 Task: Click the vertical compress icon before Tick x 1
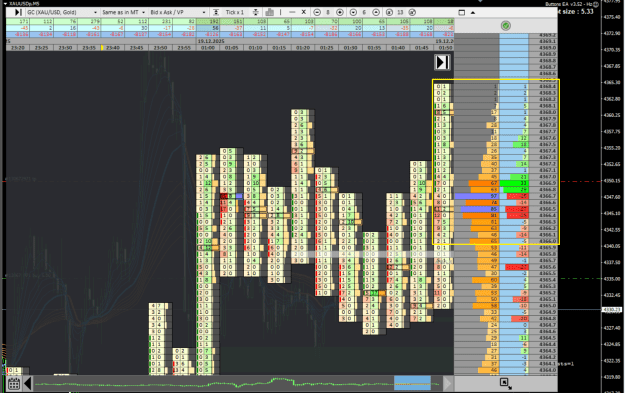point(216,12)
